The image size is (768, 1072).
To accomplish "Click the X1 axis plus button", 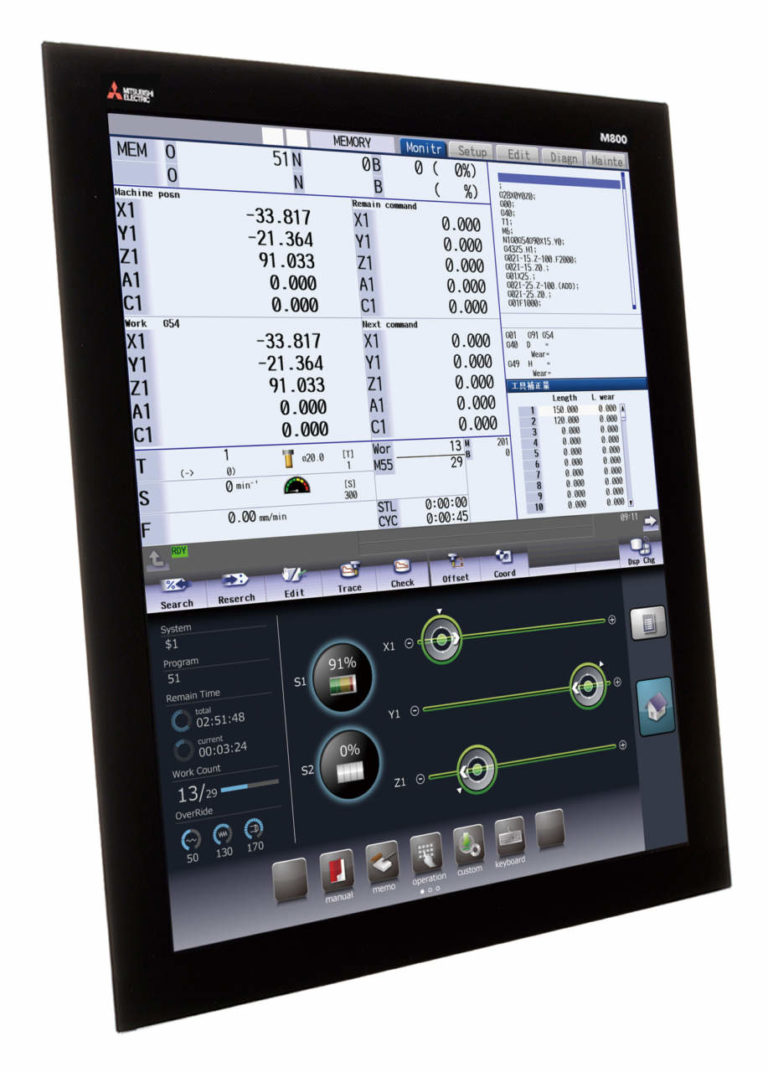I will (x=611, y=619).
